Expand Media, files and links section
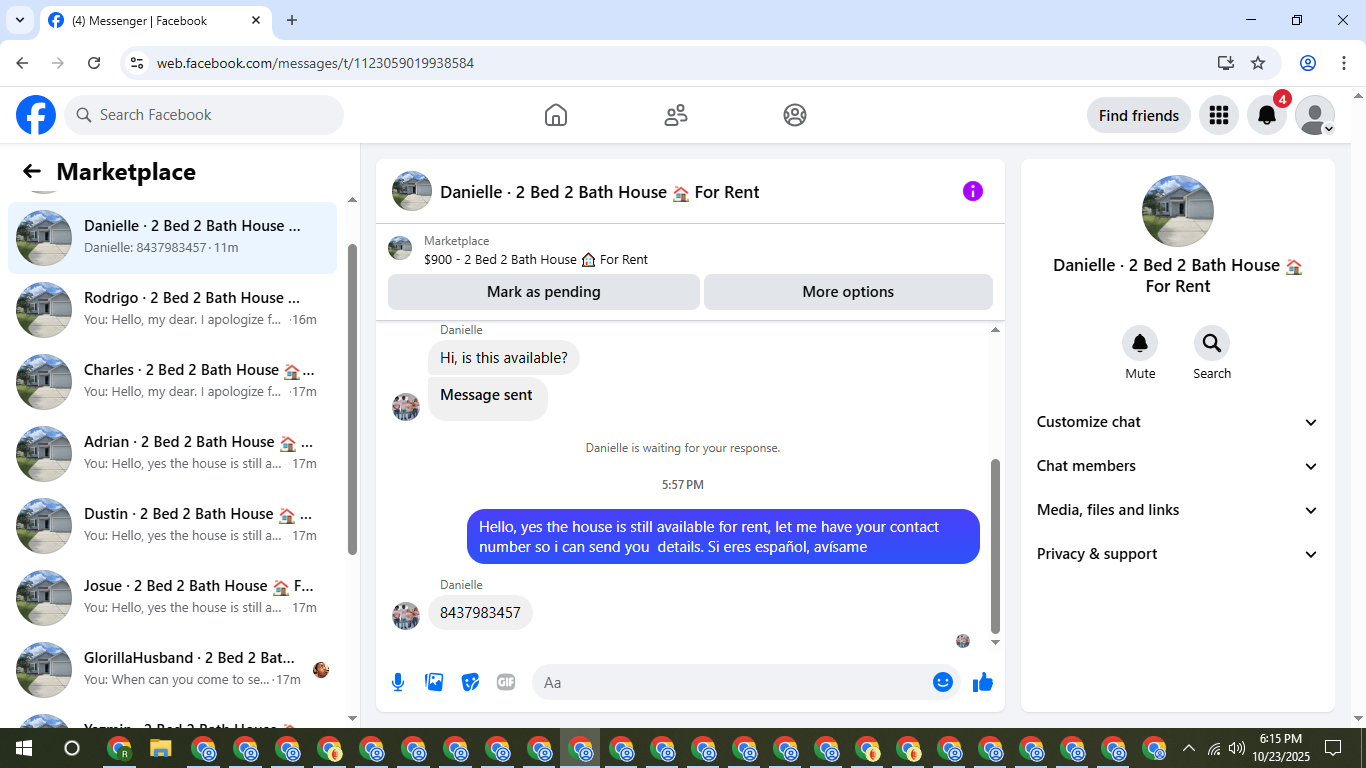The height and width of the screenshot is (768, 1366). [x=1178, y=510]
